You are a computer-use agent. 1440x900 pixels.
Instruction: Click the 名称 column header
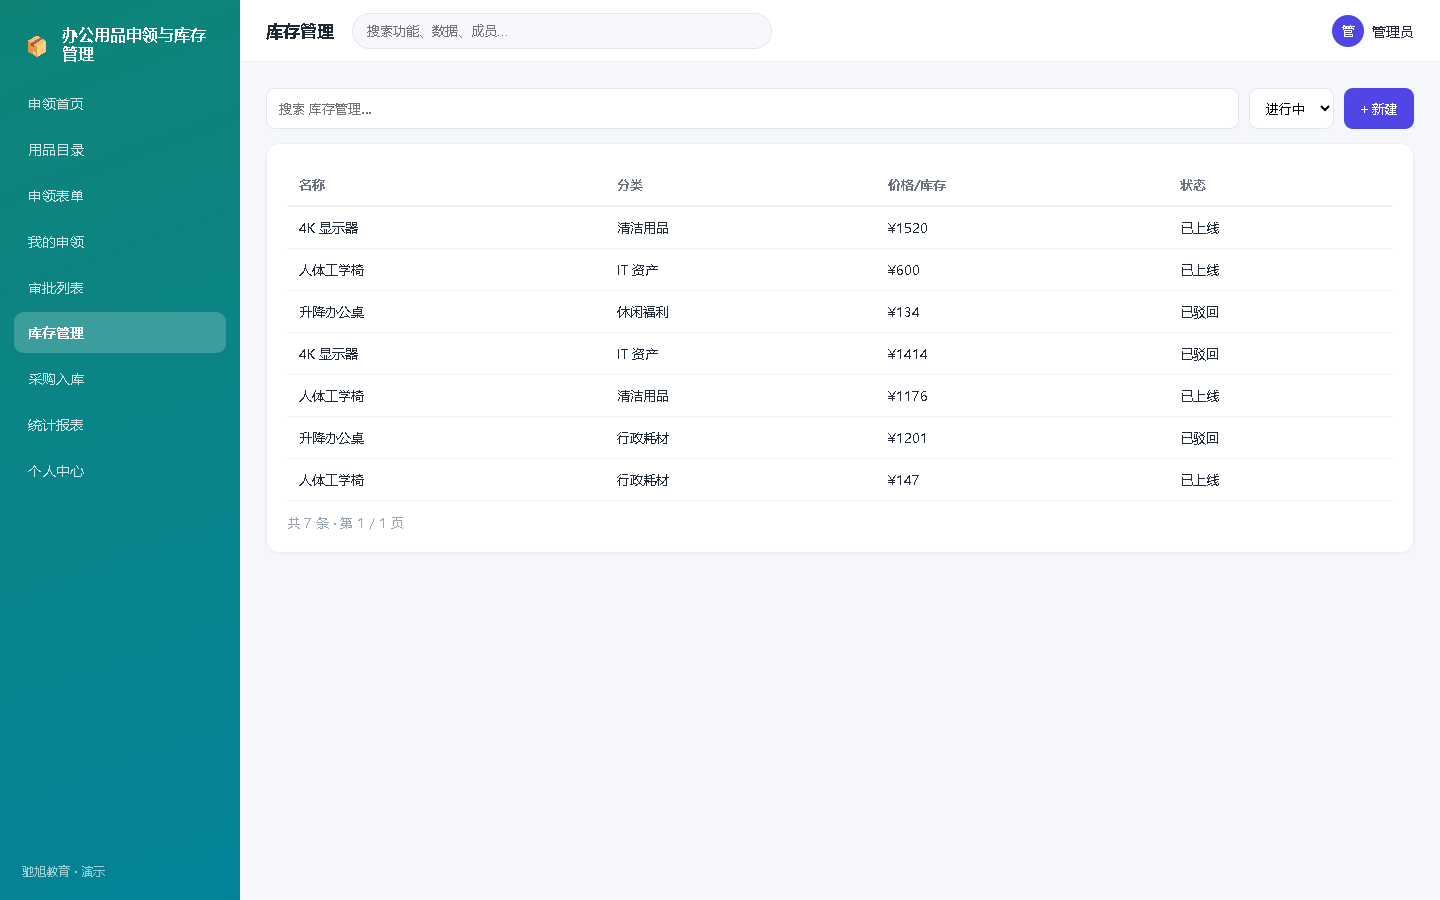312,185
